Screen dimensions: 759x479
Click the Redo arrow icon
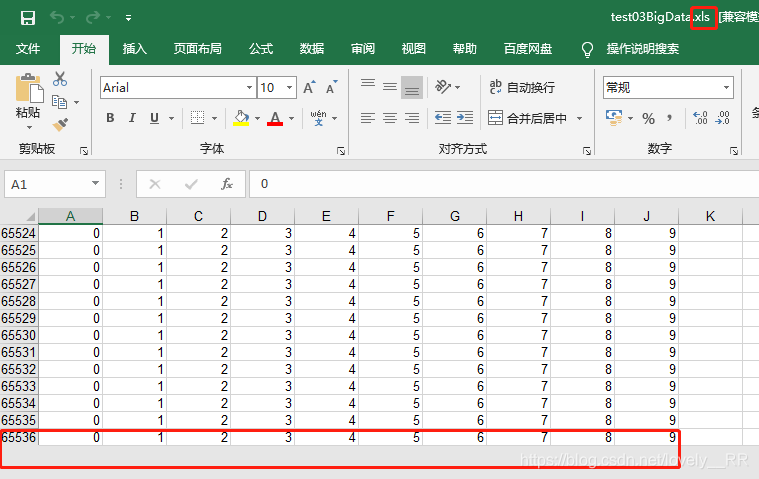[x=92, y=18]
